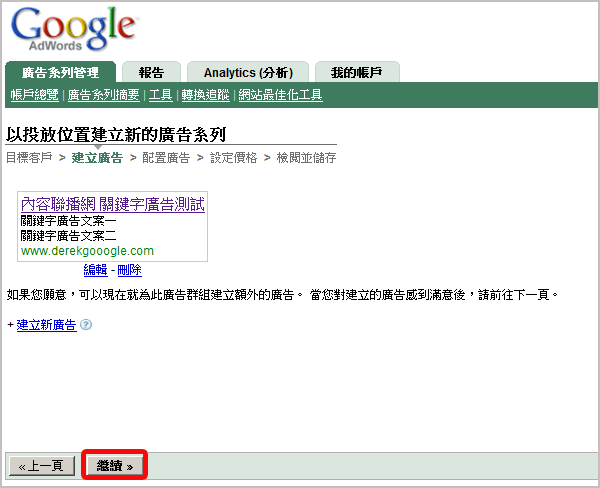Switch to the 報告 tab
The width and height of the screenshot is (600, 488).
click(x=151, y=72)
